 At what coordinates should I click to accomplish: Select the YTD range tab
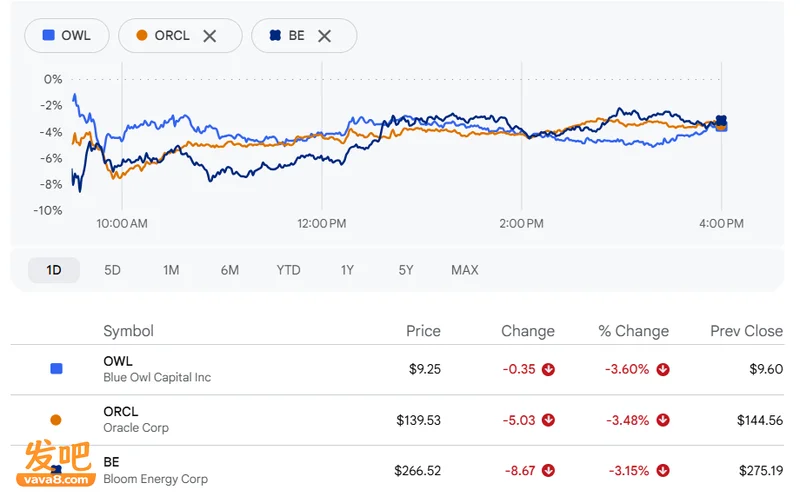pos(288,270)
